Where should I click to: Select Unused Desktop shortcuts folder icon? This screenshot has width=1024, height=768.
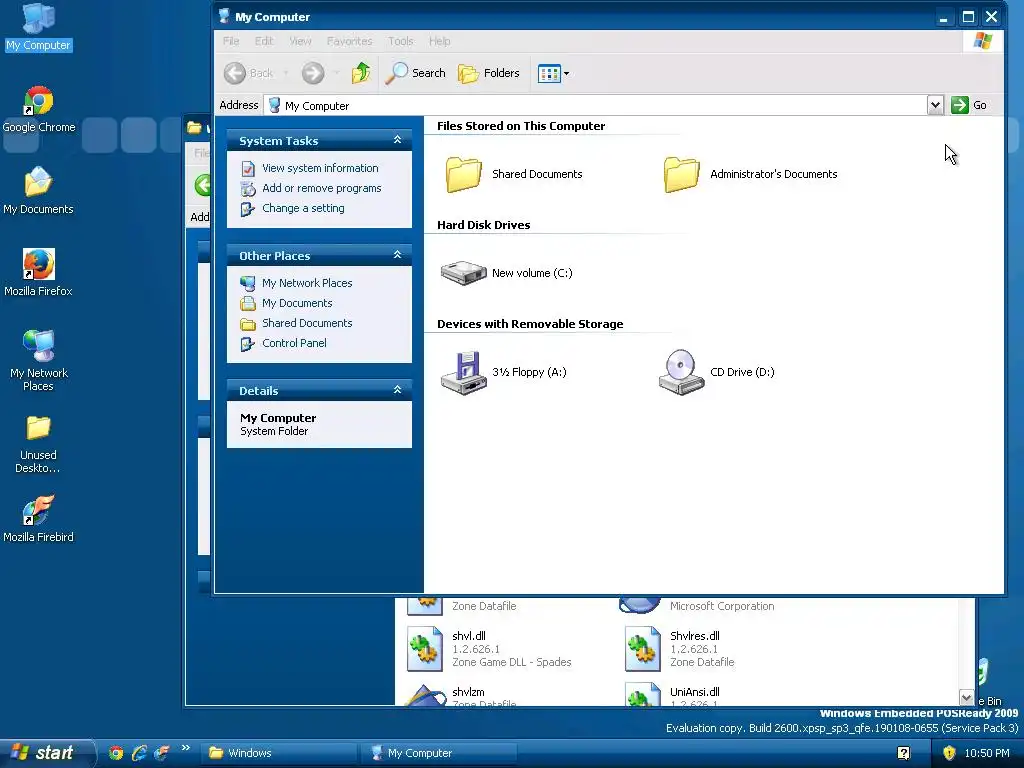tap(39, 444)
